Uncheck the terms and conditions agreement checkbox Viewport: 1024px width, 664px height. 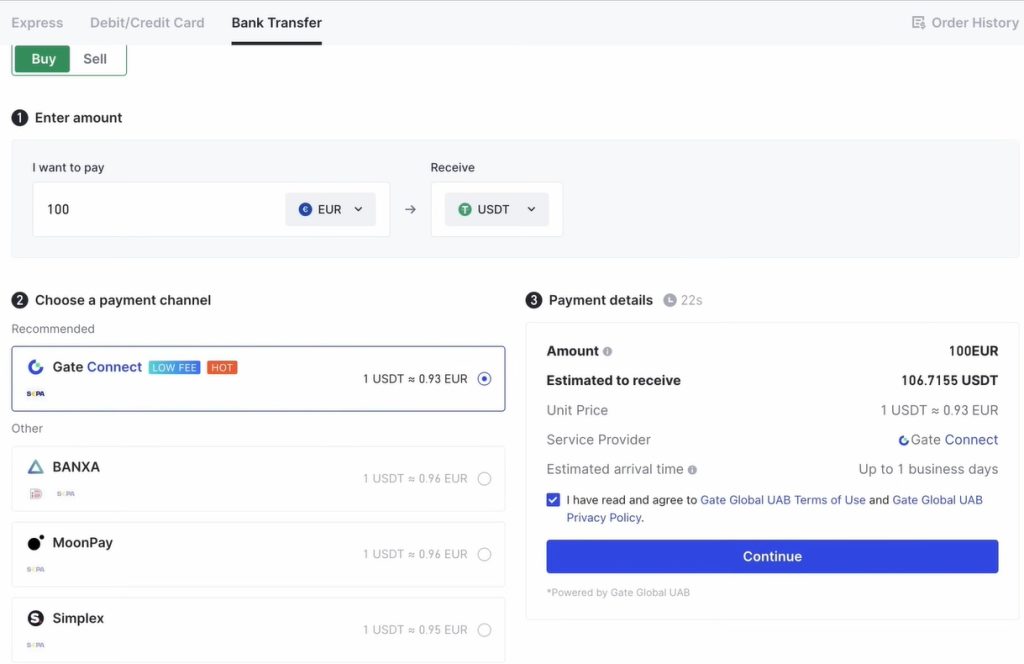click(x=552, y=500)
